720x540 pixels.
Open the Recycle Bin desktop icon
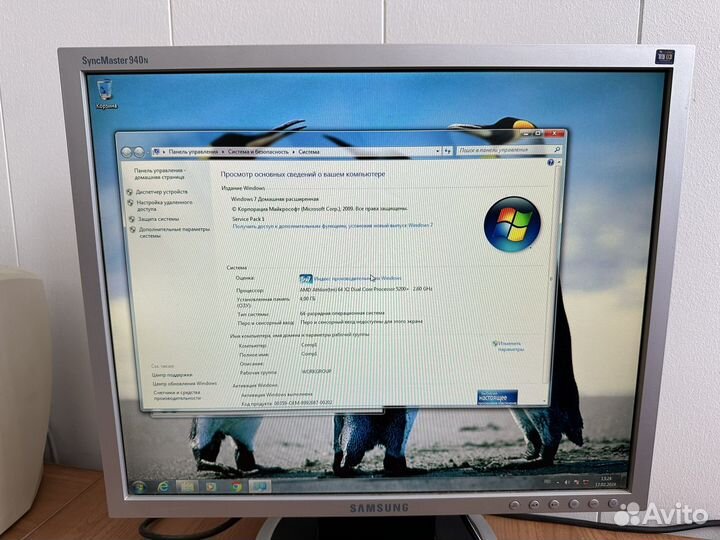pyautogui.click(x=106, y=94)
